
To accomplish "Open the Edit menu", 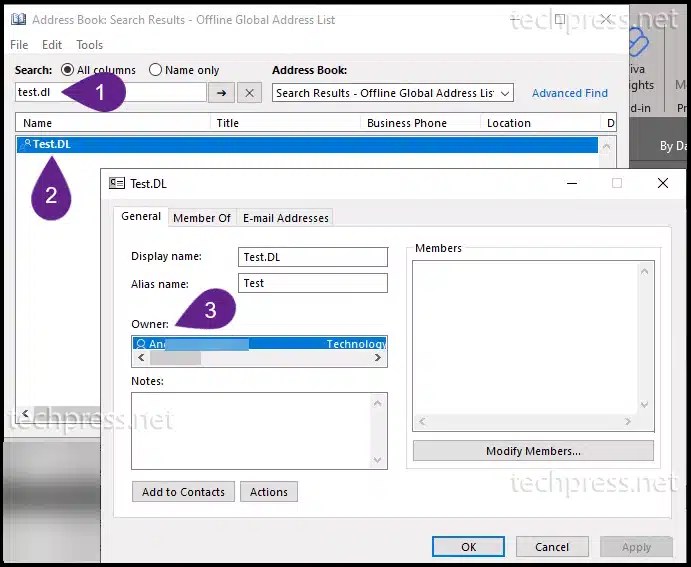I will [x=52, y=44].
